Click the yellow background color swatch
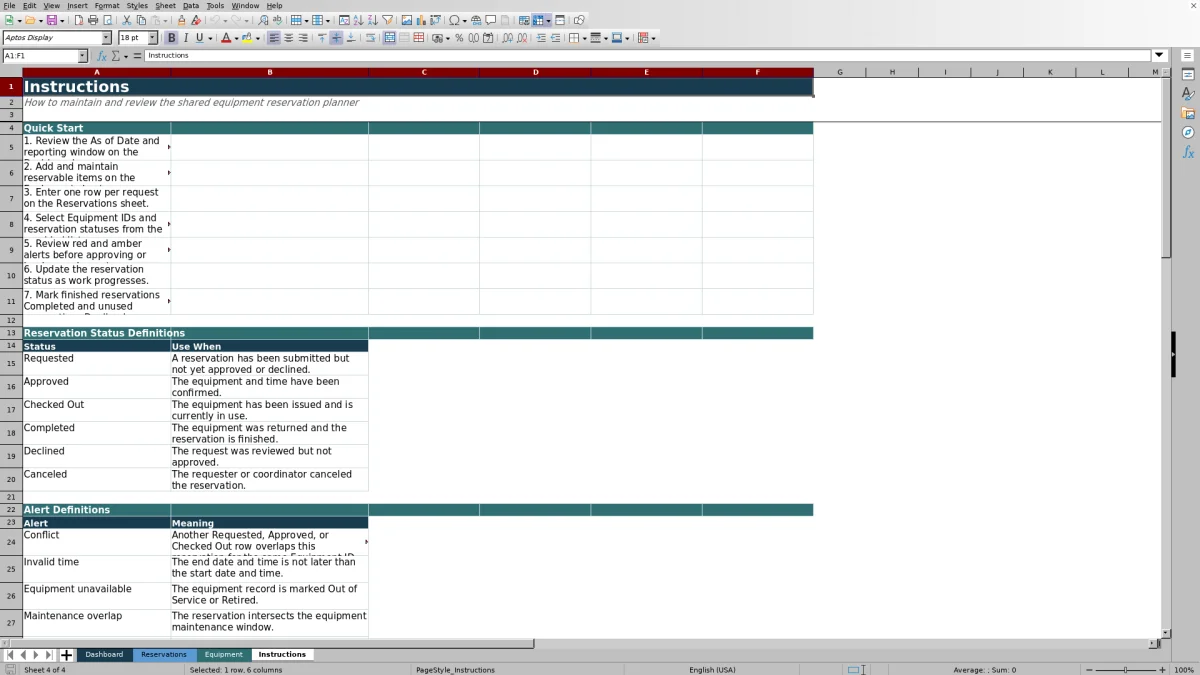The image size is (1200, 675). pos(247,38)
